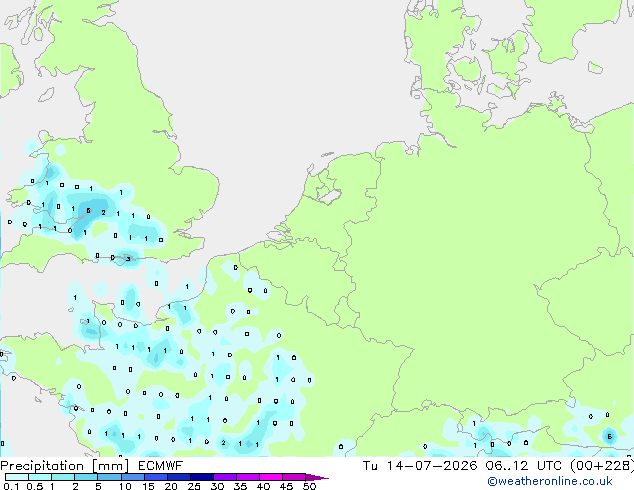This screenshot has width=634, height=490.
Task: Select the magenta swatch between 40 and 45
Action: (271, 477)
